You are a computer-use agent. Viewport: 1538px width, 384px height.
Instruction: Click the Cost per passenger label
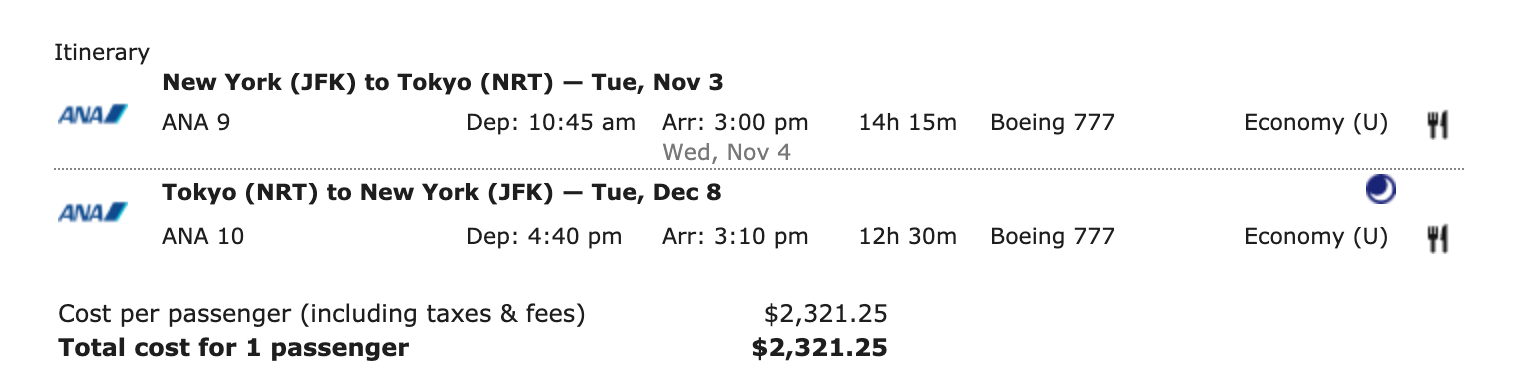[x=322, y=315]
